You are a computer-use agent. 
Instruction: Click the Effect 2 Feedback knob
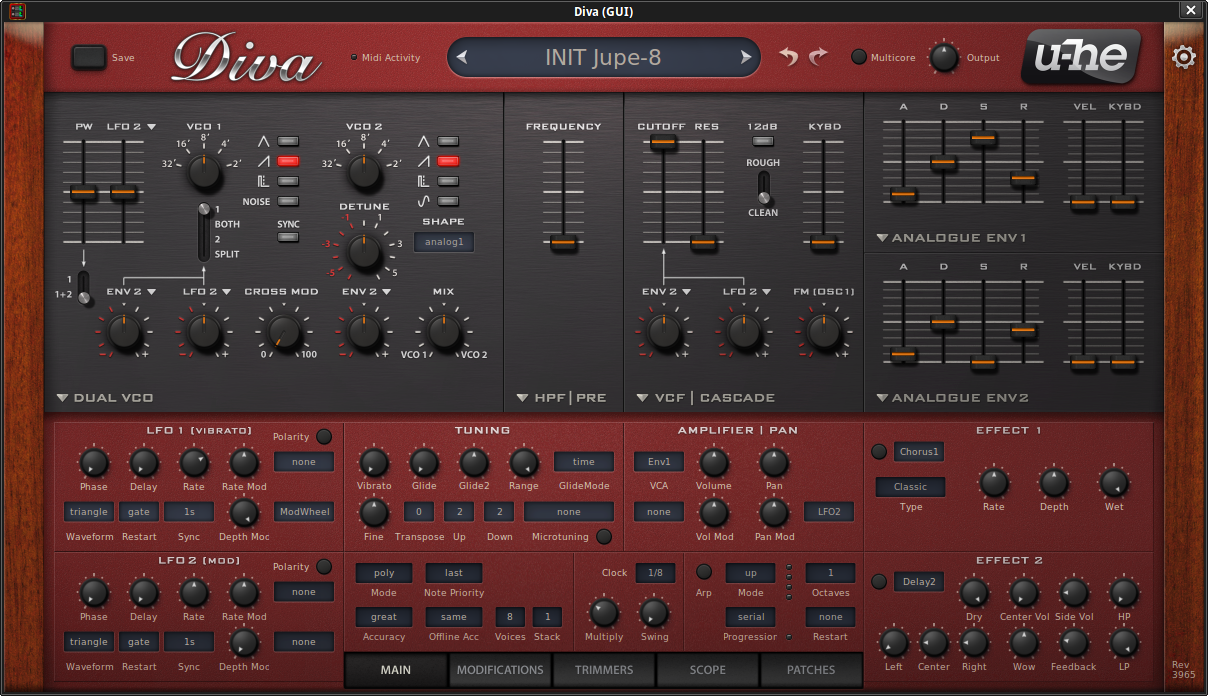1074,643
